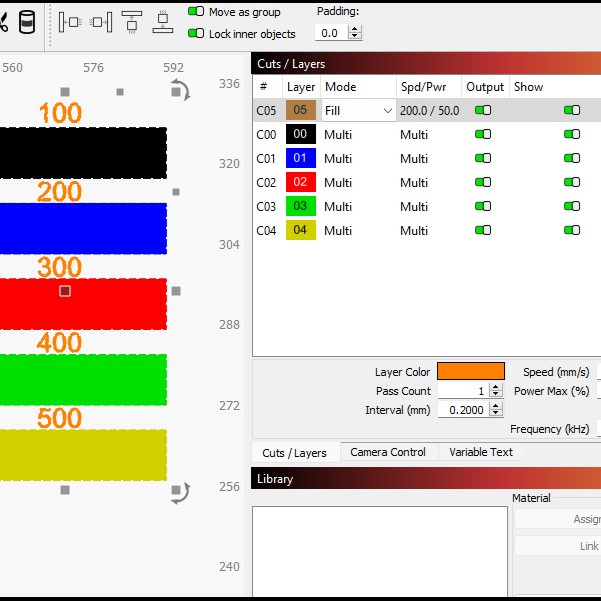Screen dimensions: 601x601
Task: Click the Output column header
Action: (485, 87)
